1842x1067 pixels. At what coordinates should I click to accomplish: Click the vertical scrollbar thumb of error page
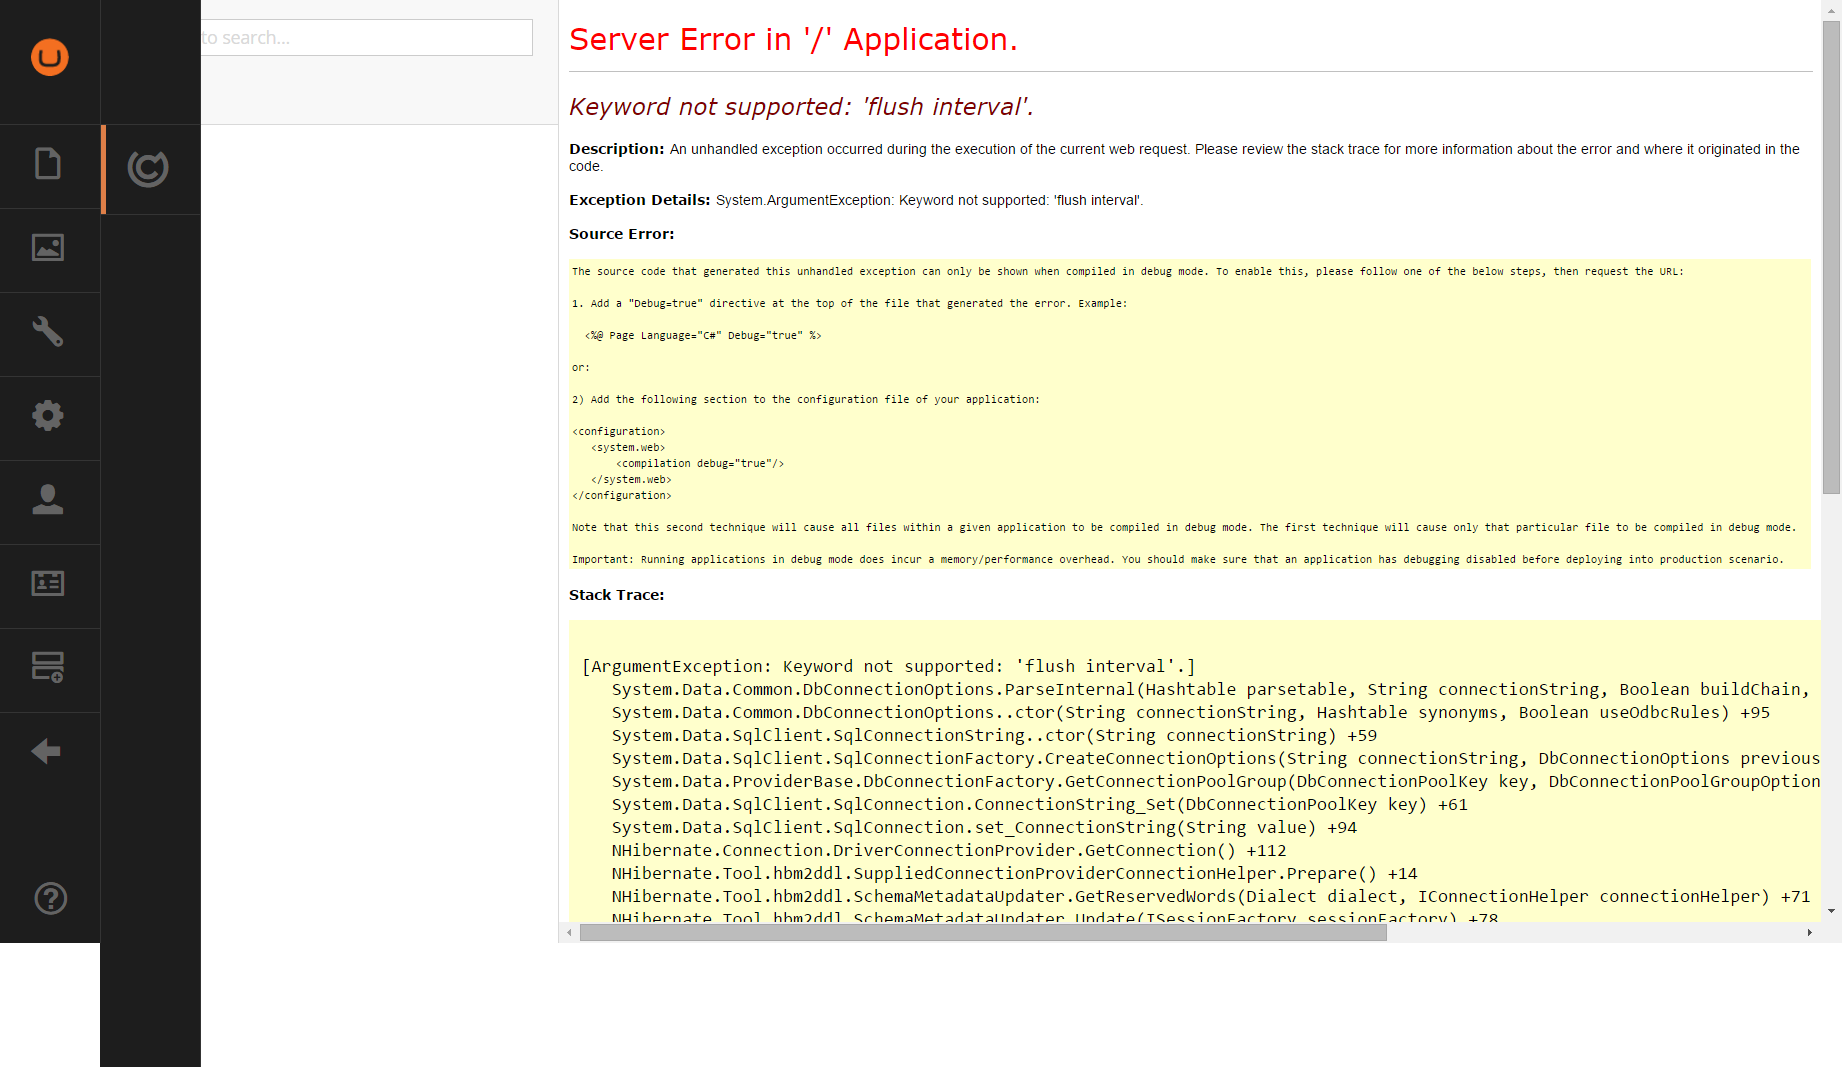[1831, 255]
